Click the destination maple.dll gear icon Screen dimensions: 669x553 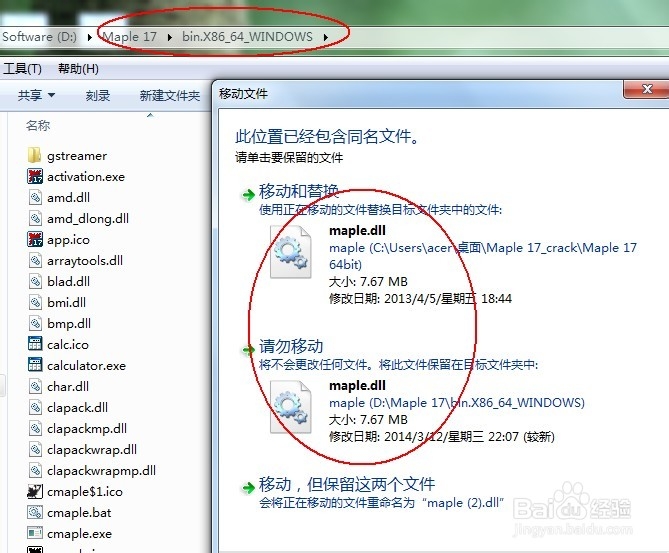pos(291,407)
